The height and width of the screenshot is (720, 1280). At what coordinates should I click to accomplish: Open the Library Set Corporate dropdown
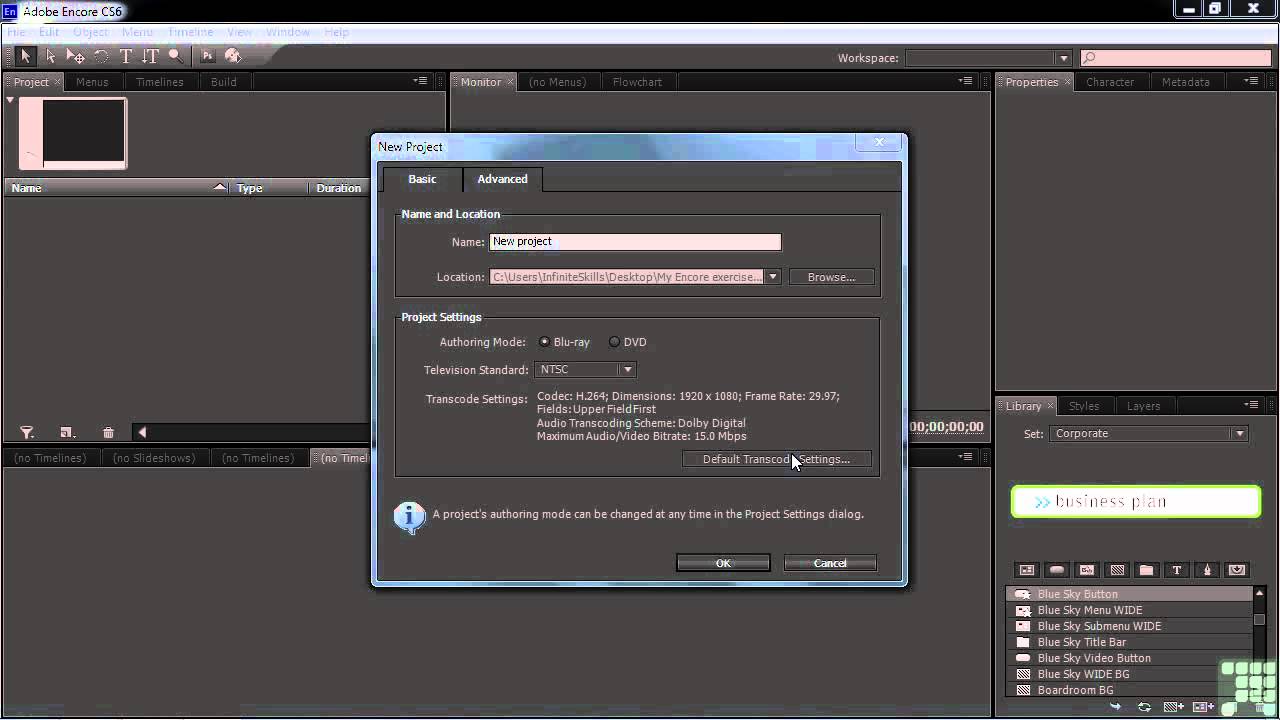1148,434
